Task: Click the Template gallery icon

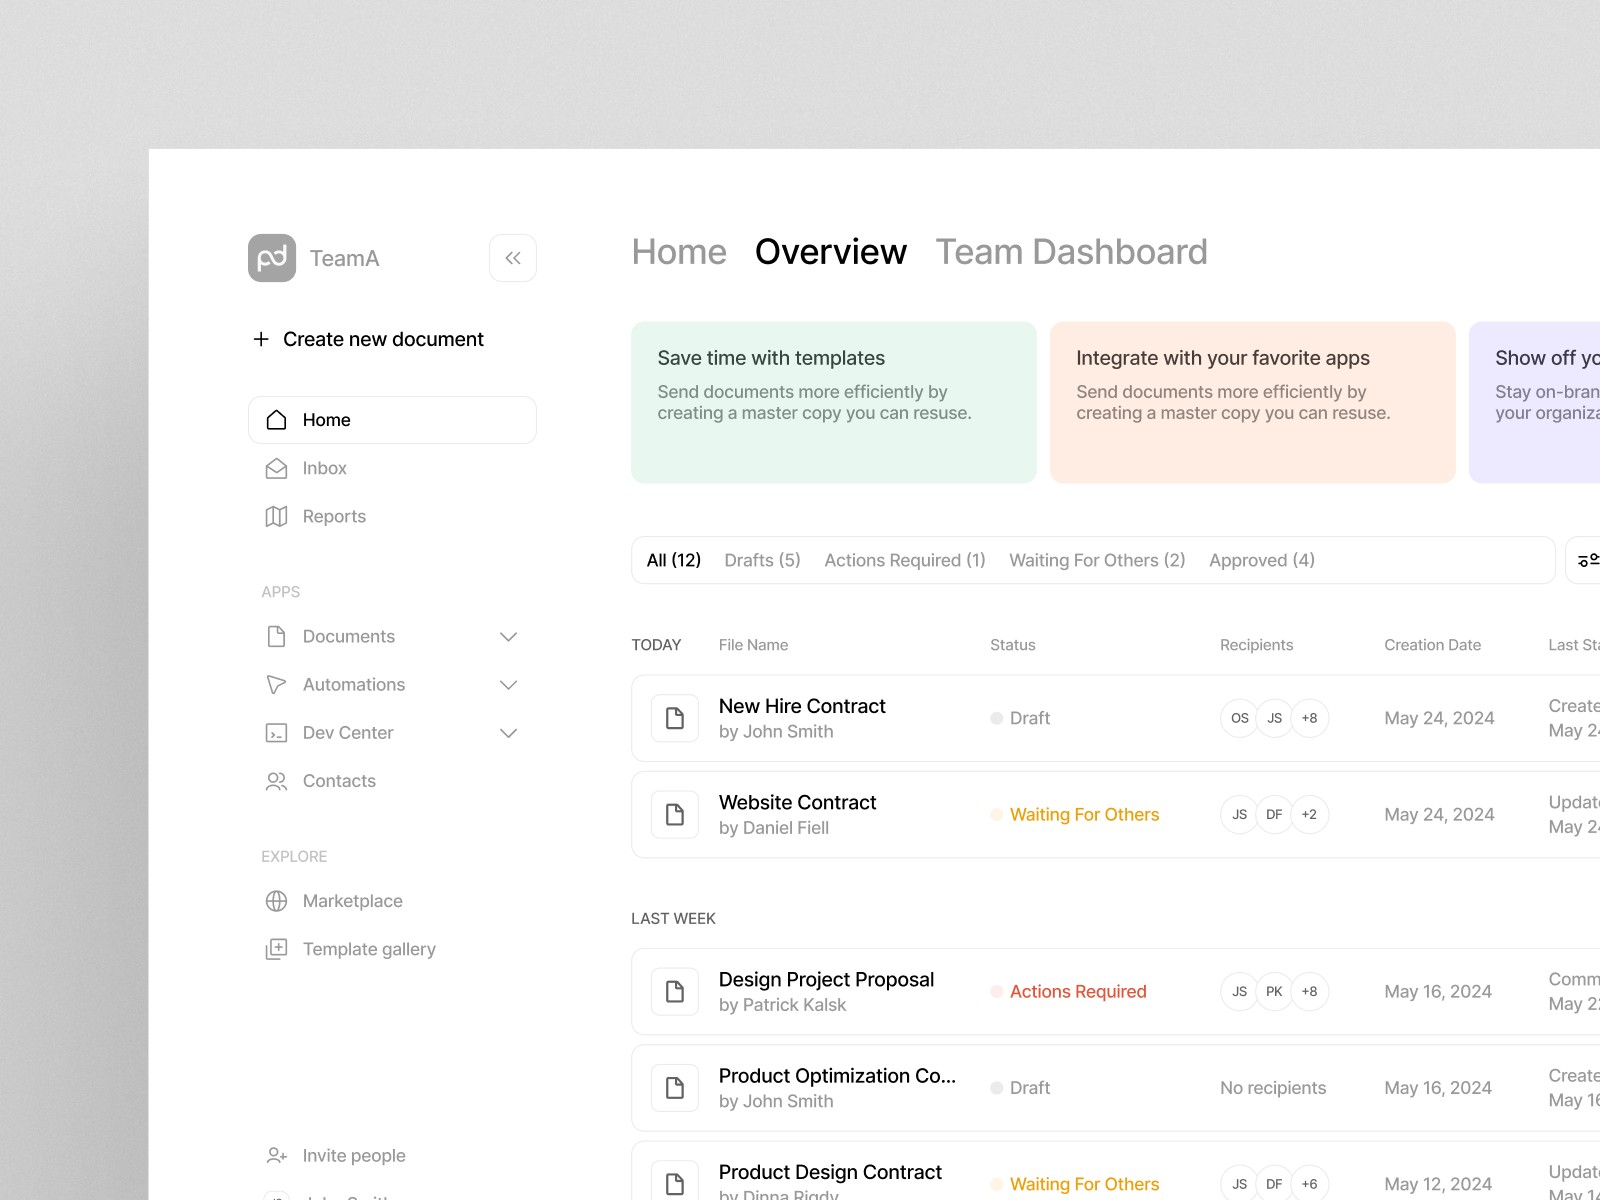Action: pos(277,949)
